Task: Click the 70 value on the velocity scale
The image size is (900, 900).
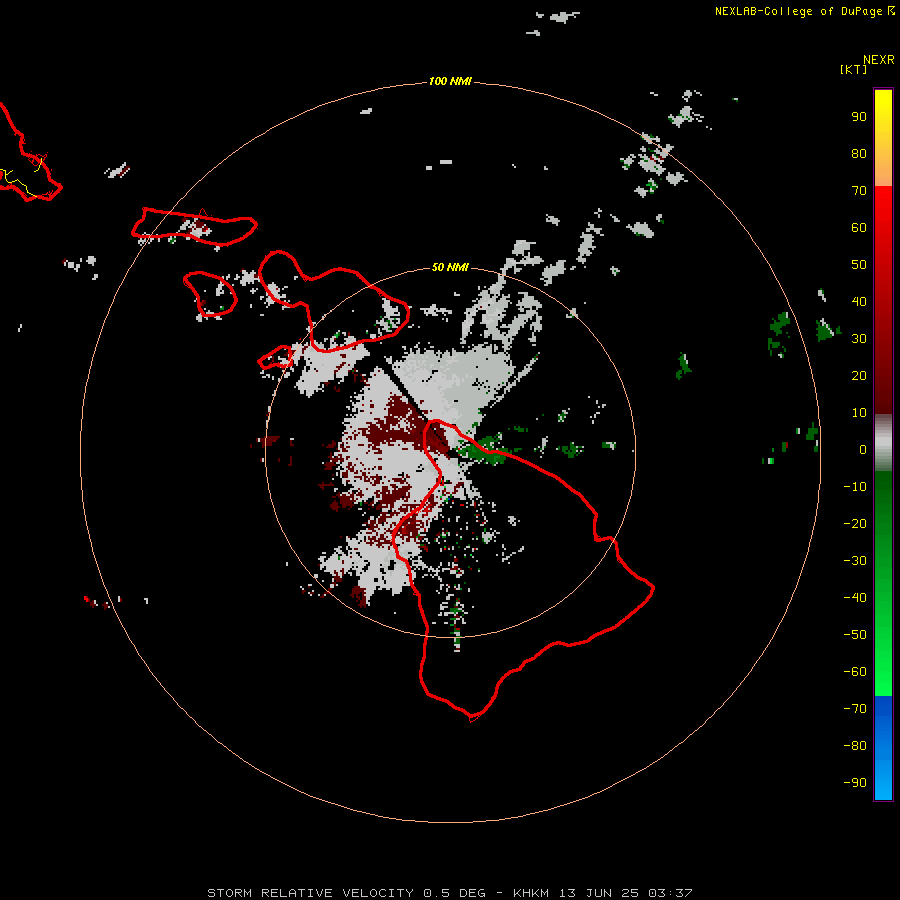Action: coord(859,191)
